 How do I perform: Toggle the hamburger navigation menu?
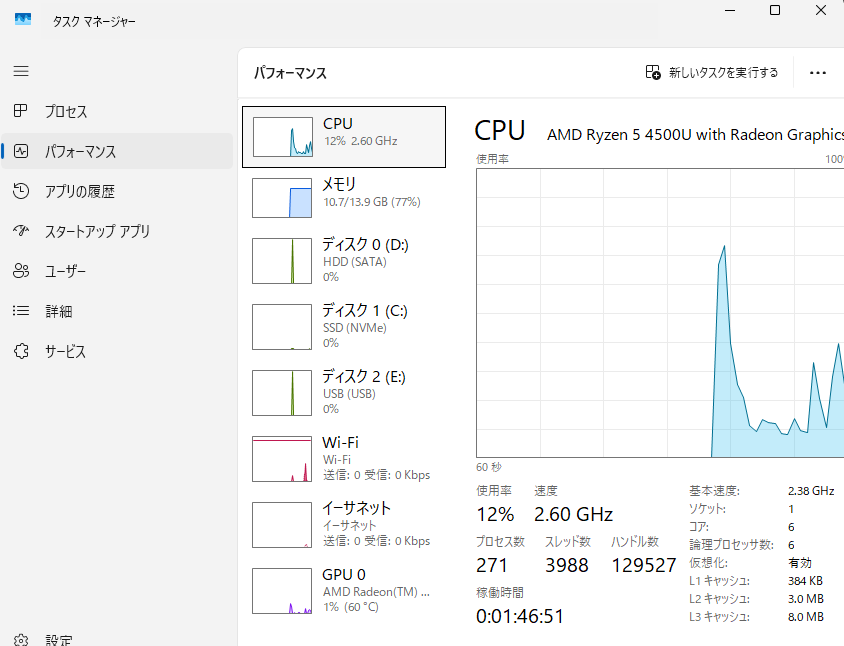point(21,71)
